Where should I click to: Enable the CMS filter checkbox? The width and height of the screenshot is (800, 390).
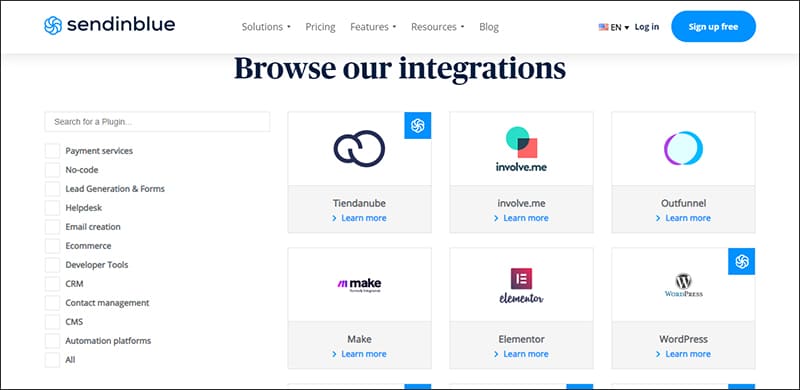pos(52,322)
